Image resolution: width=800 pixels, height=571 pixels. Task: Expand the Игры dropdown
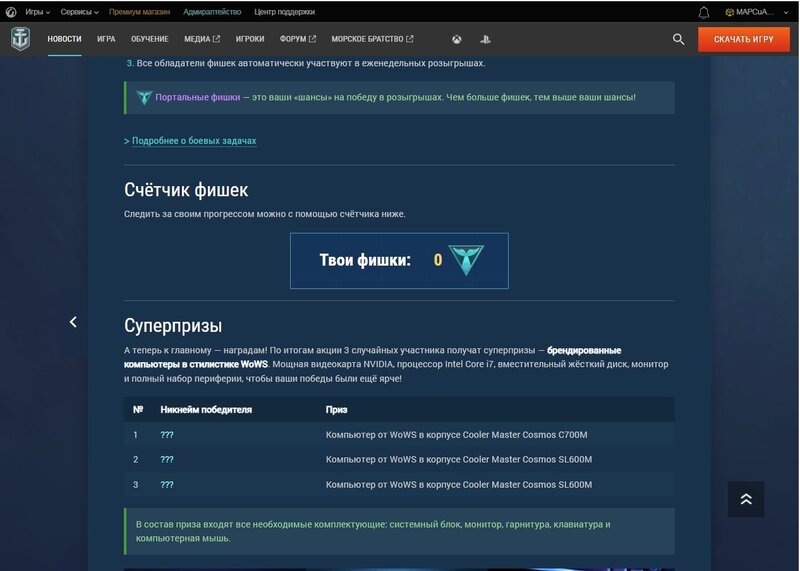pos(37,12)
